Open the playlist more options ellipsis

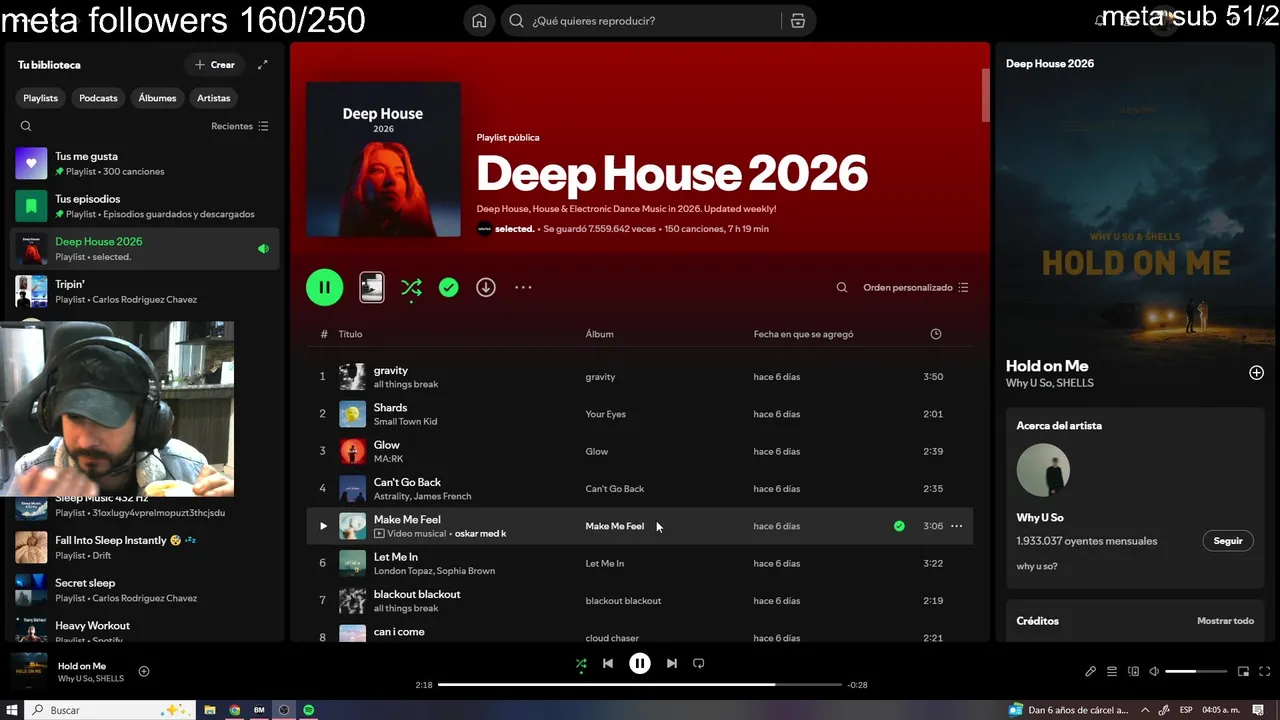click(523, 287)
